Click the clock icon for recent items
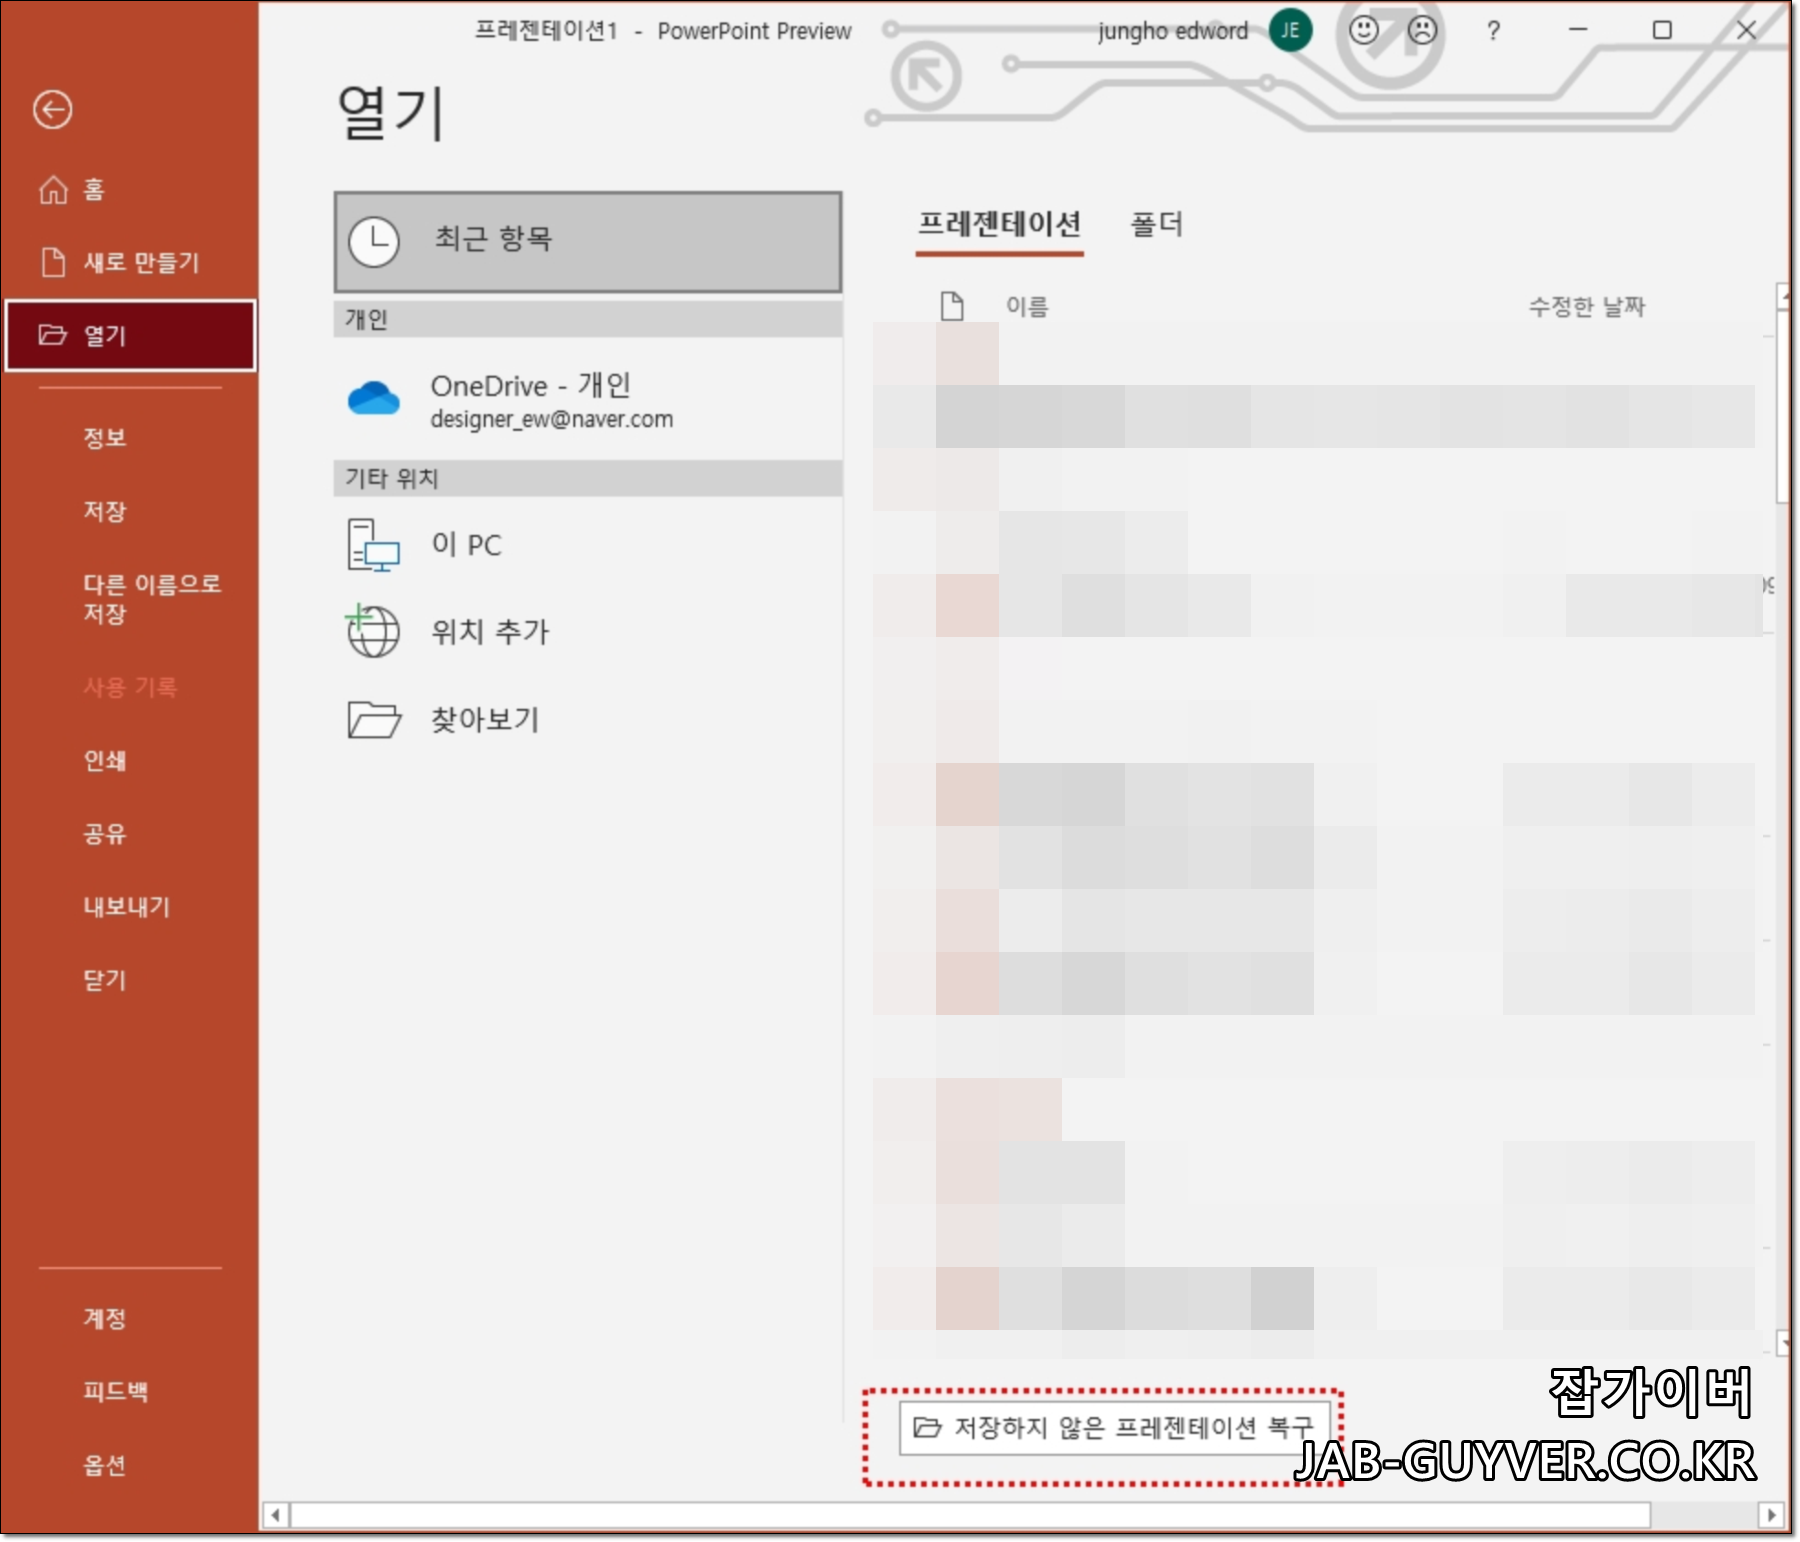The height and width of the screenshot is (1542, 1800). (x=374, y=242)
